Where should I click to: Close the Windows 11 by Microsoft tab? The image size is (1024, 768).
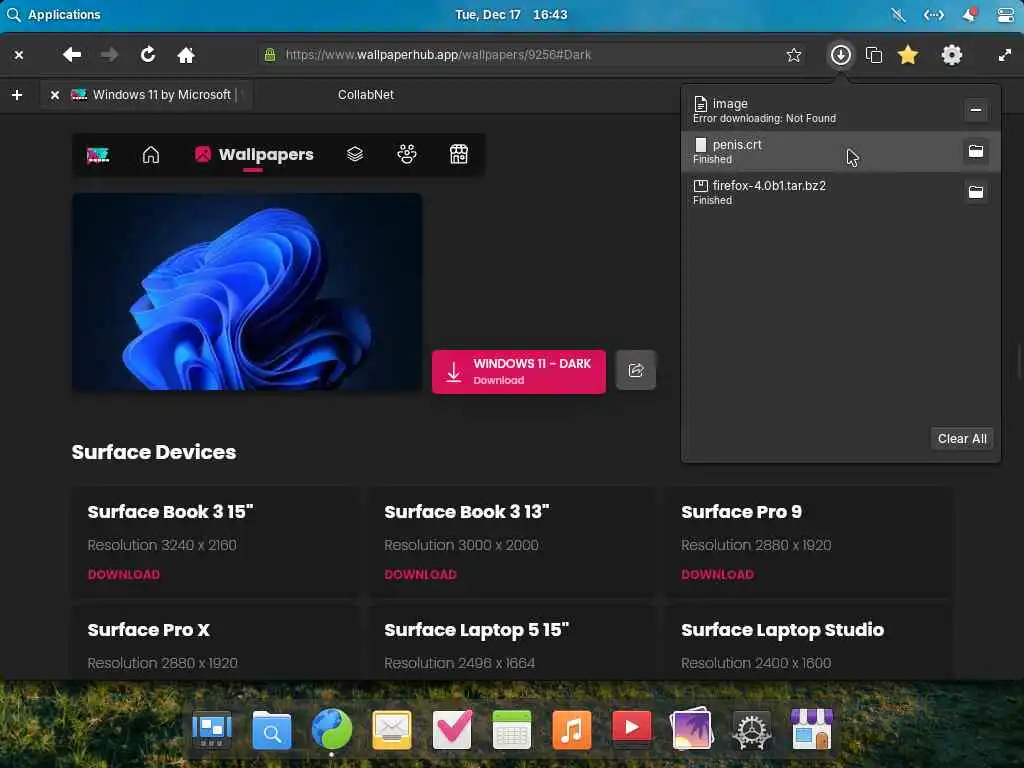[x=55, y=95]
